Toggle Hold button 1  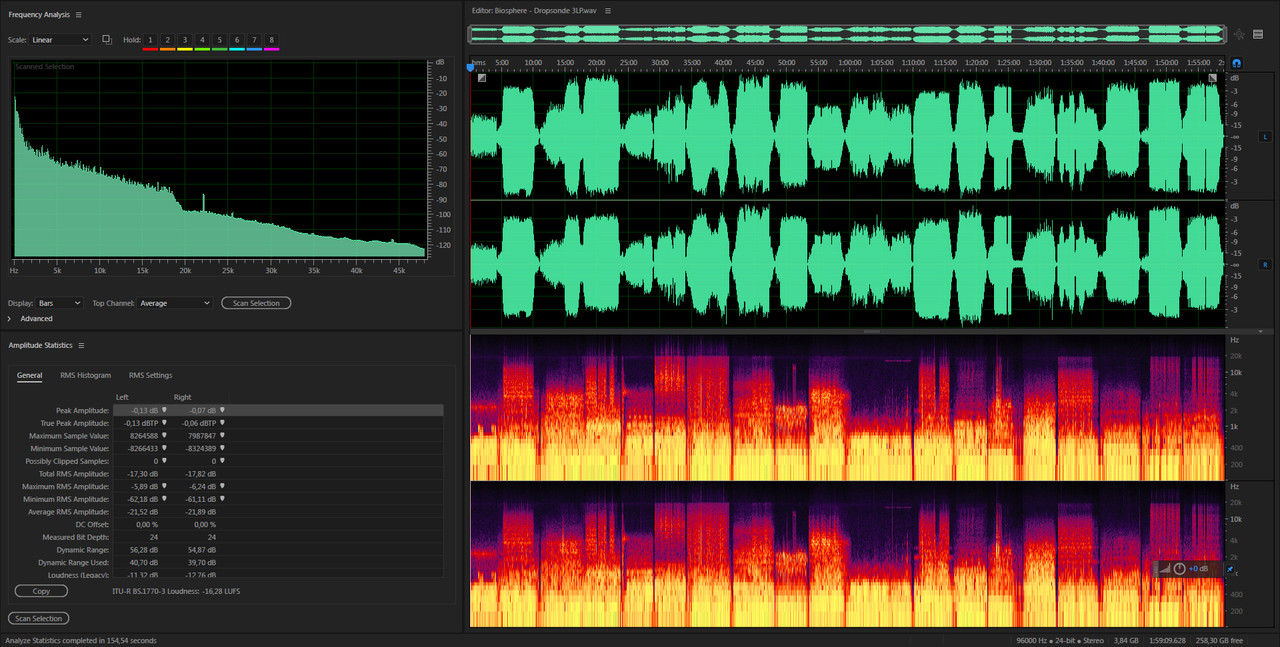150,40
